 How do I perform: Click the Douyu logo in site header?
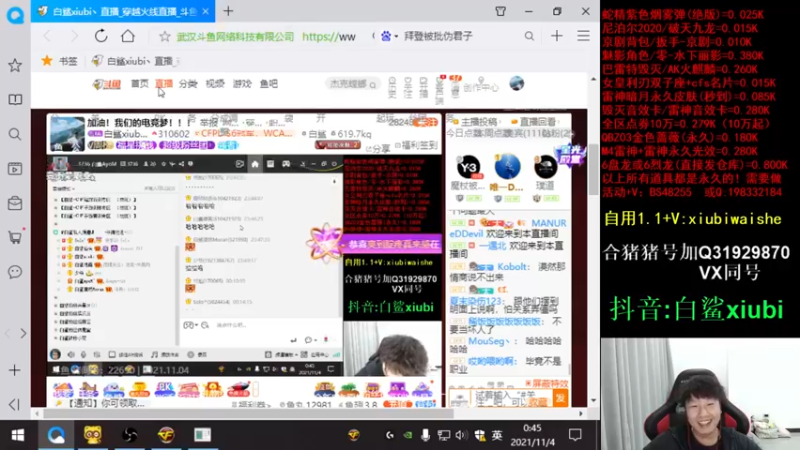pyautogui.click(x=107, y=84)
